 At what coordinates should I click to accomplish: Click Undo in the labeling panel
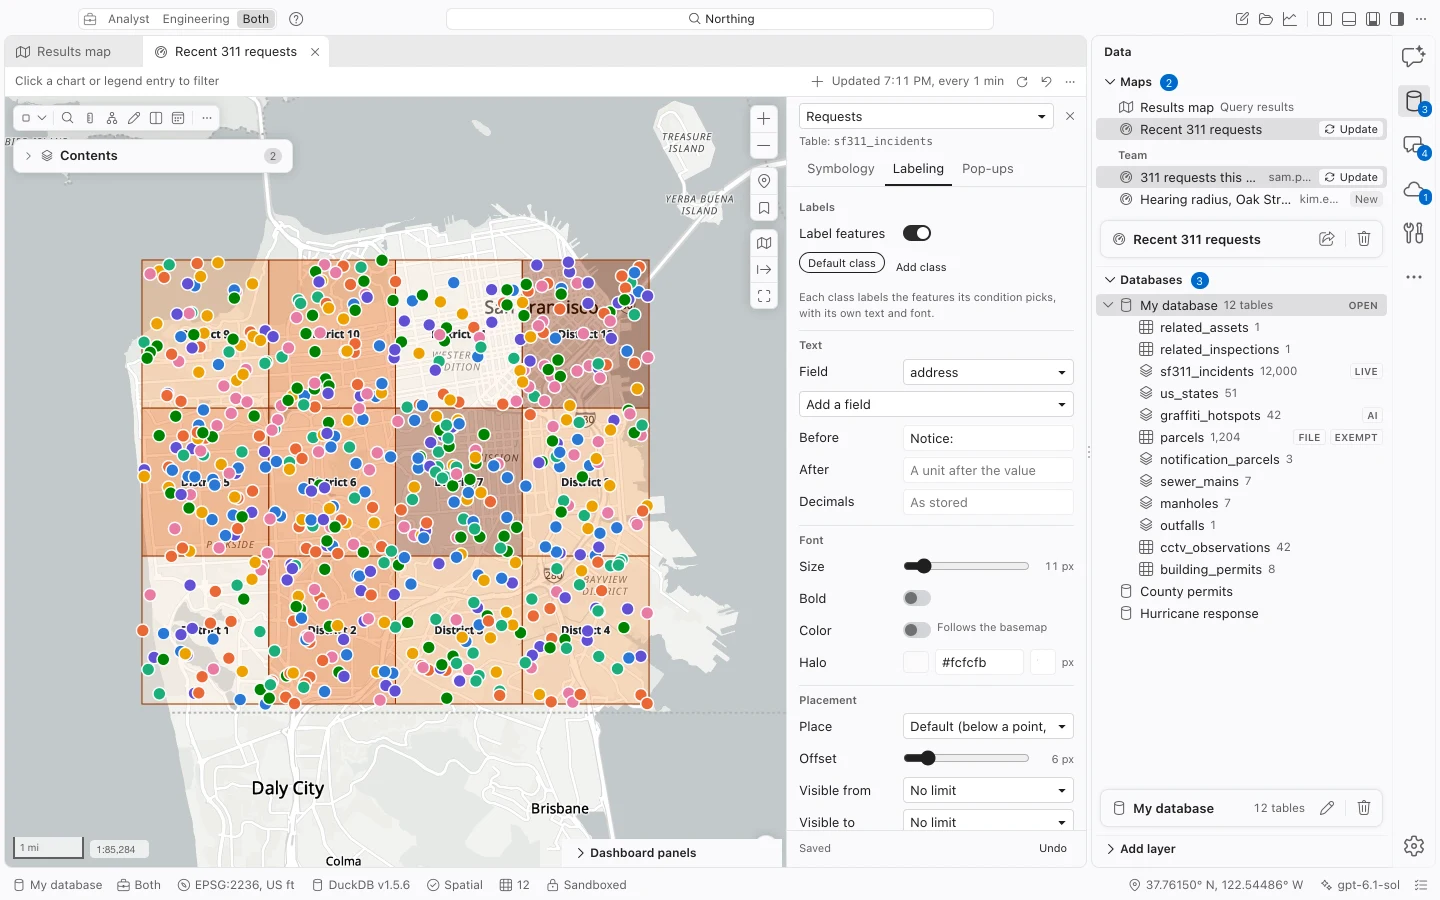pyautogui.click(x=1053, y=848)
